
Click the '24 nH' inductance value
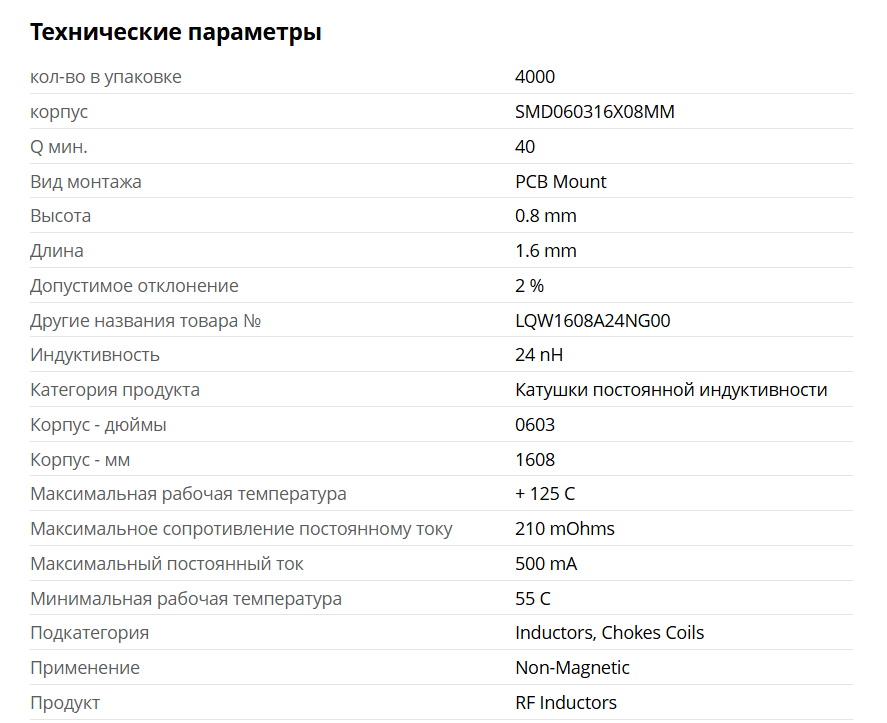[x=539, y=355]
